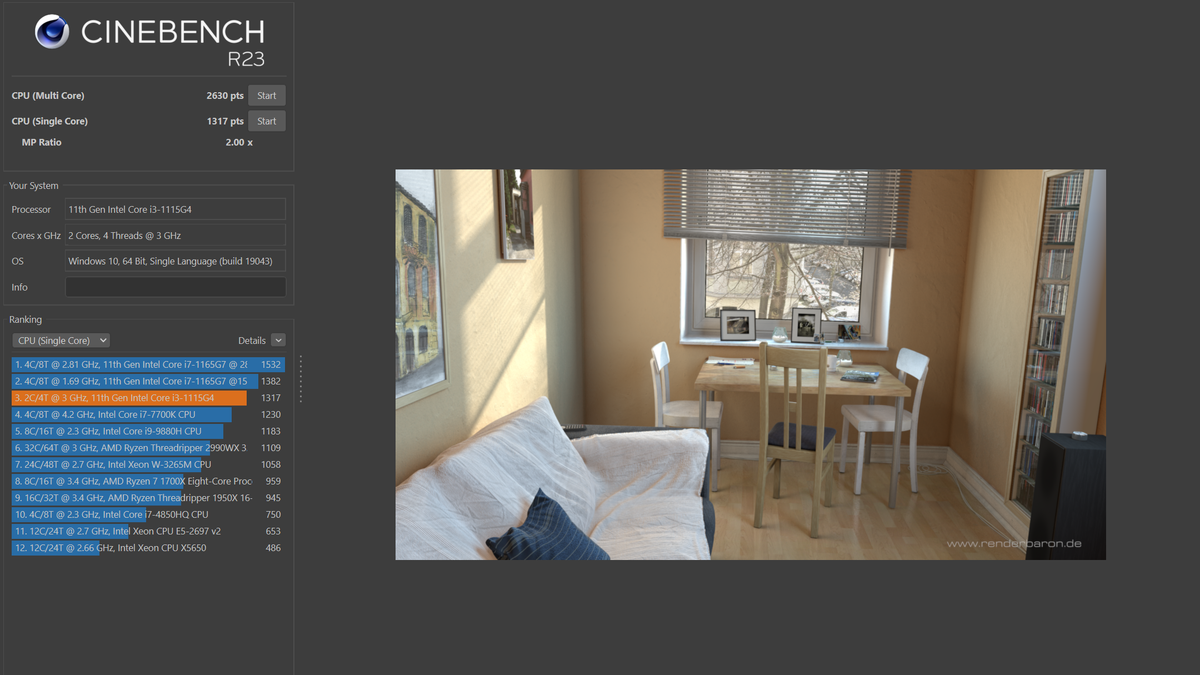Click the Cinebench logo icon
Viewport: 1200px width, 675px height.
[52, 32]
